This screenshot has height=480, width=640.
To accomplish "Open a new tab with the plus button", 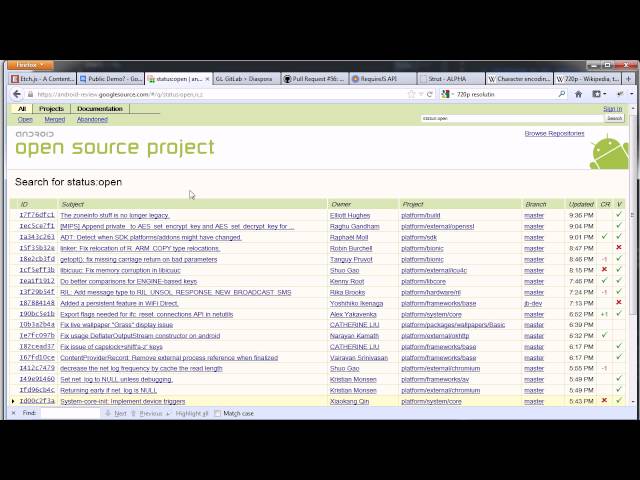I will click(x=628, y=79).
